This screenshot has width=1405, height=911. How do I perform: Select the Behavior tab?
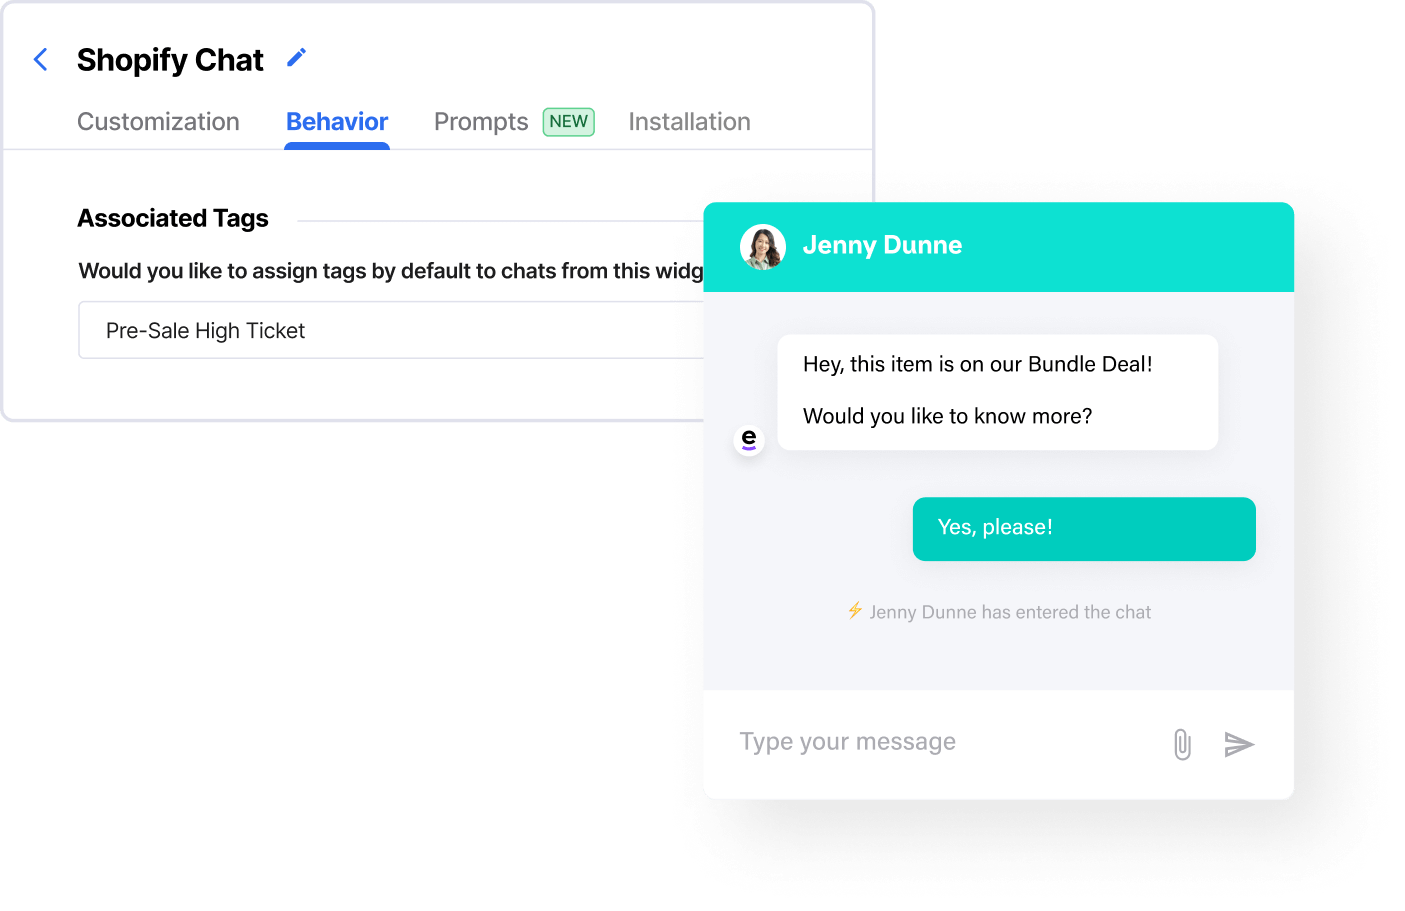337,122
